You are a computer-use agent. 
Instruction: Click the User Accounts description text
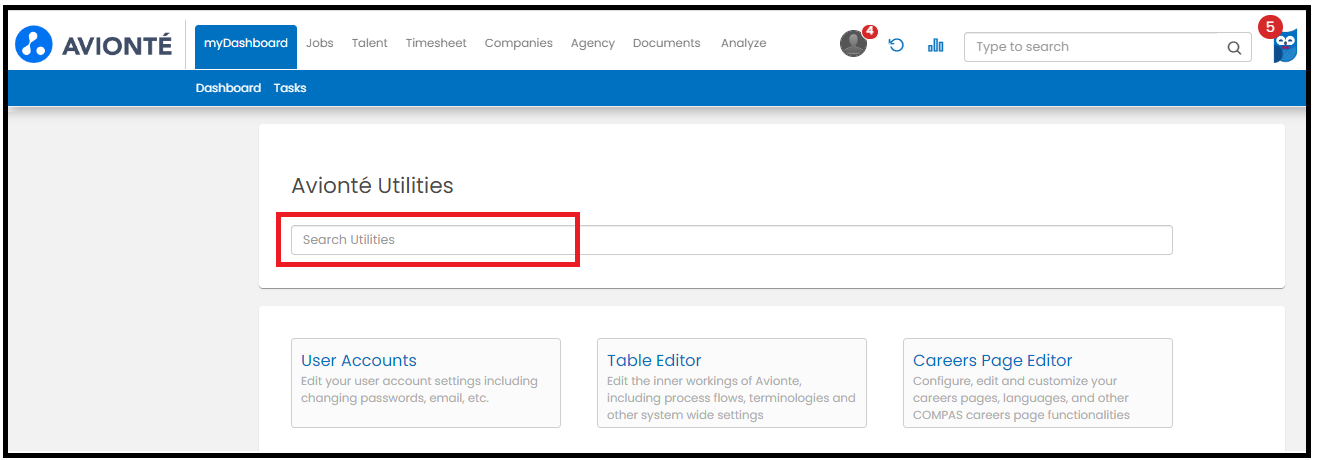click(420, 389)
